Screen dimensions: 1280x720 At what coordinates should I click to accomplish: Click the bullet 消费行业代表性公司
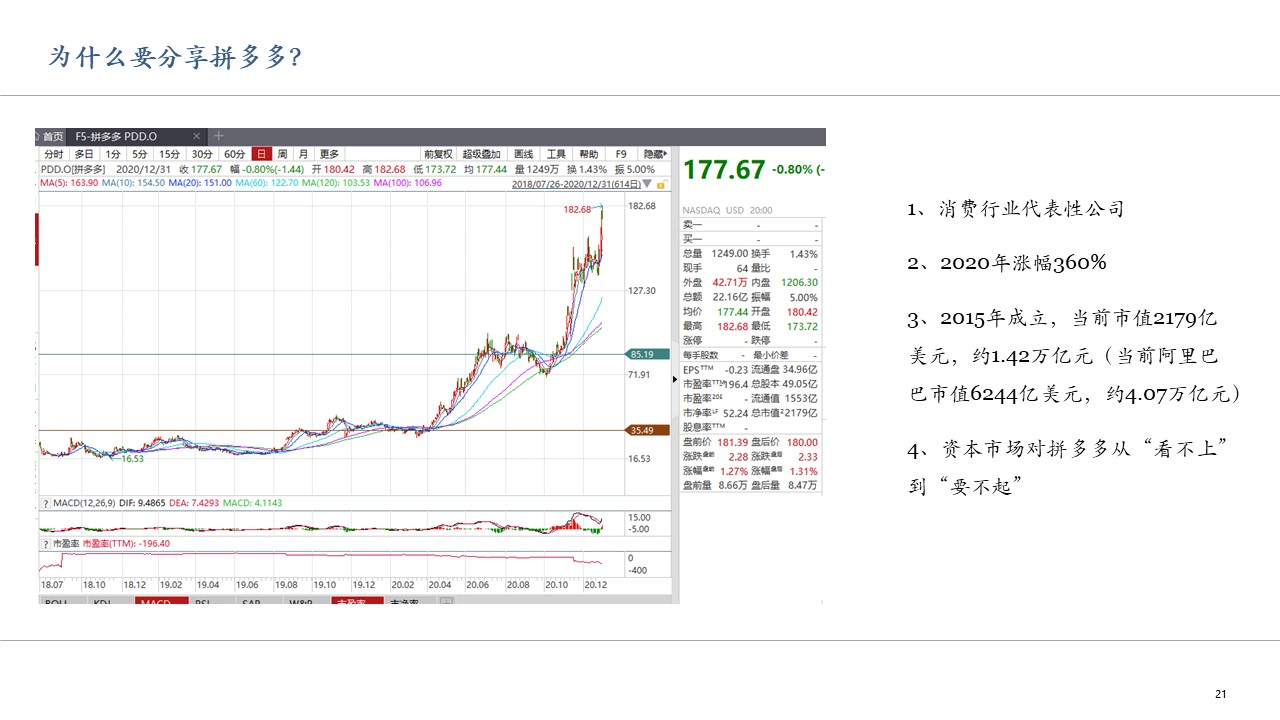[1016, 209]
